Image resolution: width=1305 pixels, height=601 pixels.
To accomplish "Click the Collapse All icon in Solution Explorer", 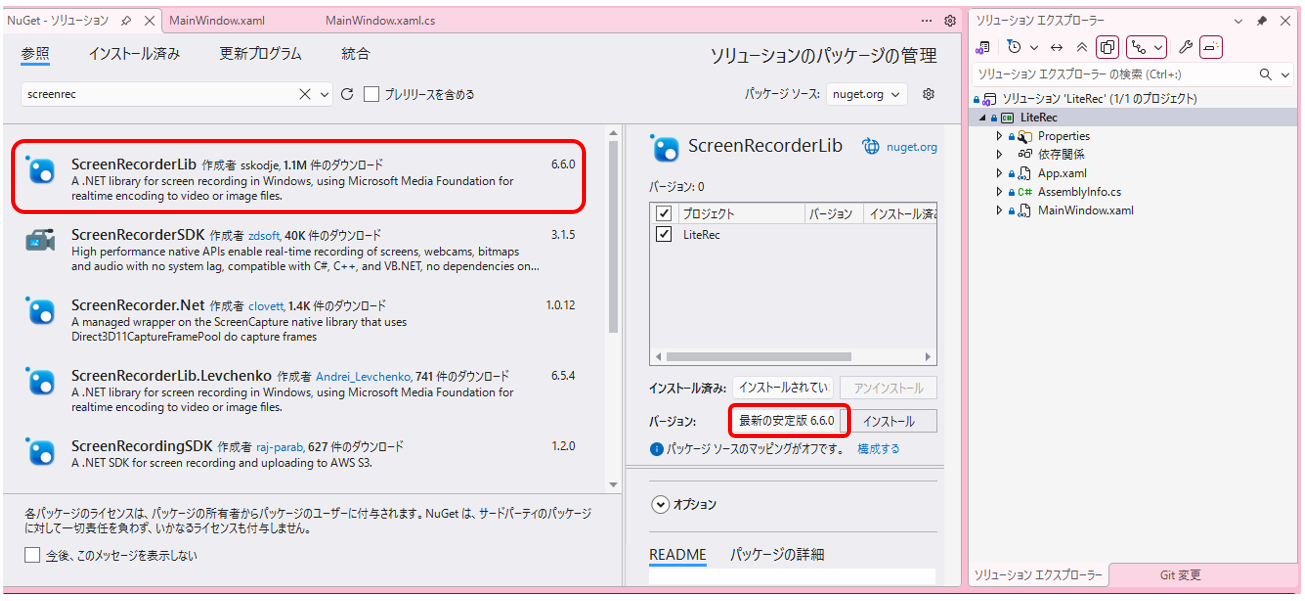I will tap(1081, 47).
